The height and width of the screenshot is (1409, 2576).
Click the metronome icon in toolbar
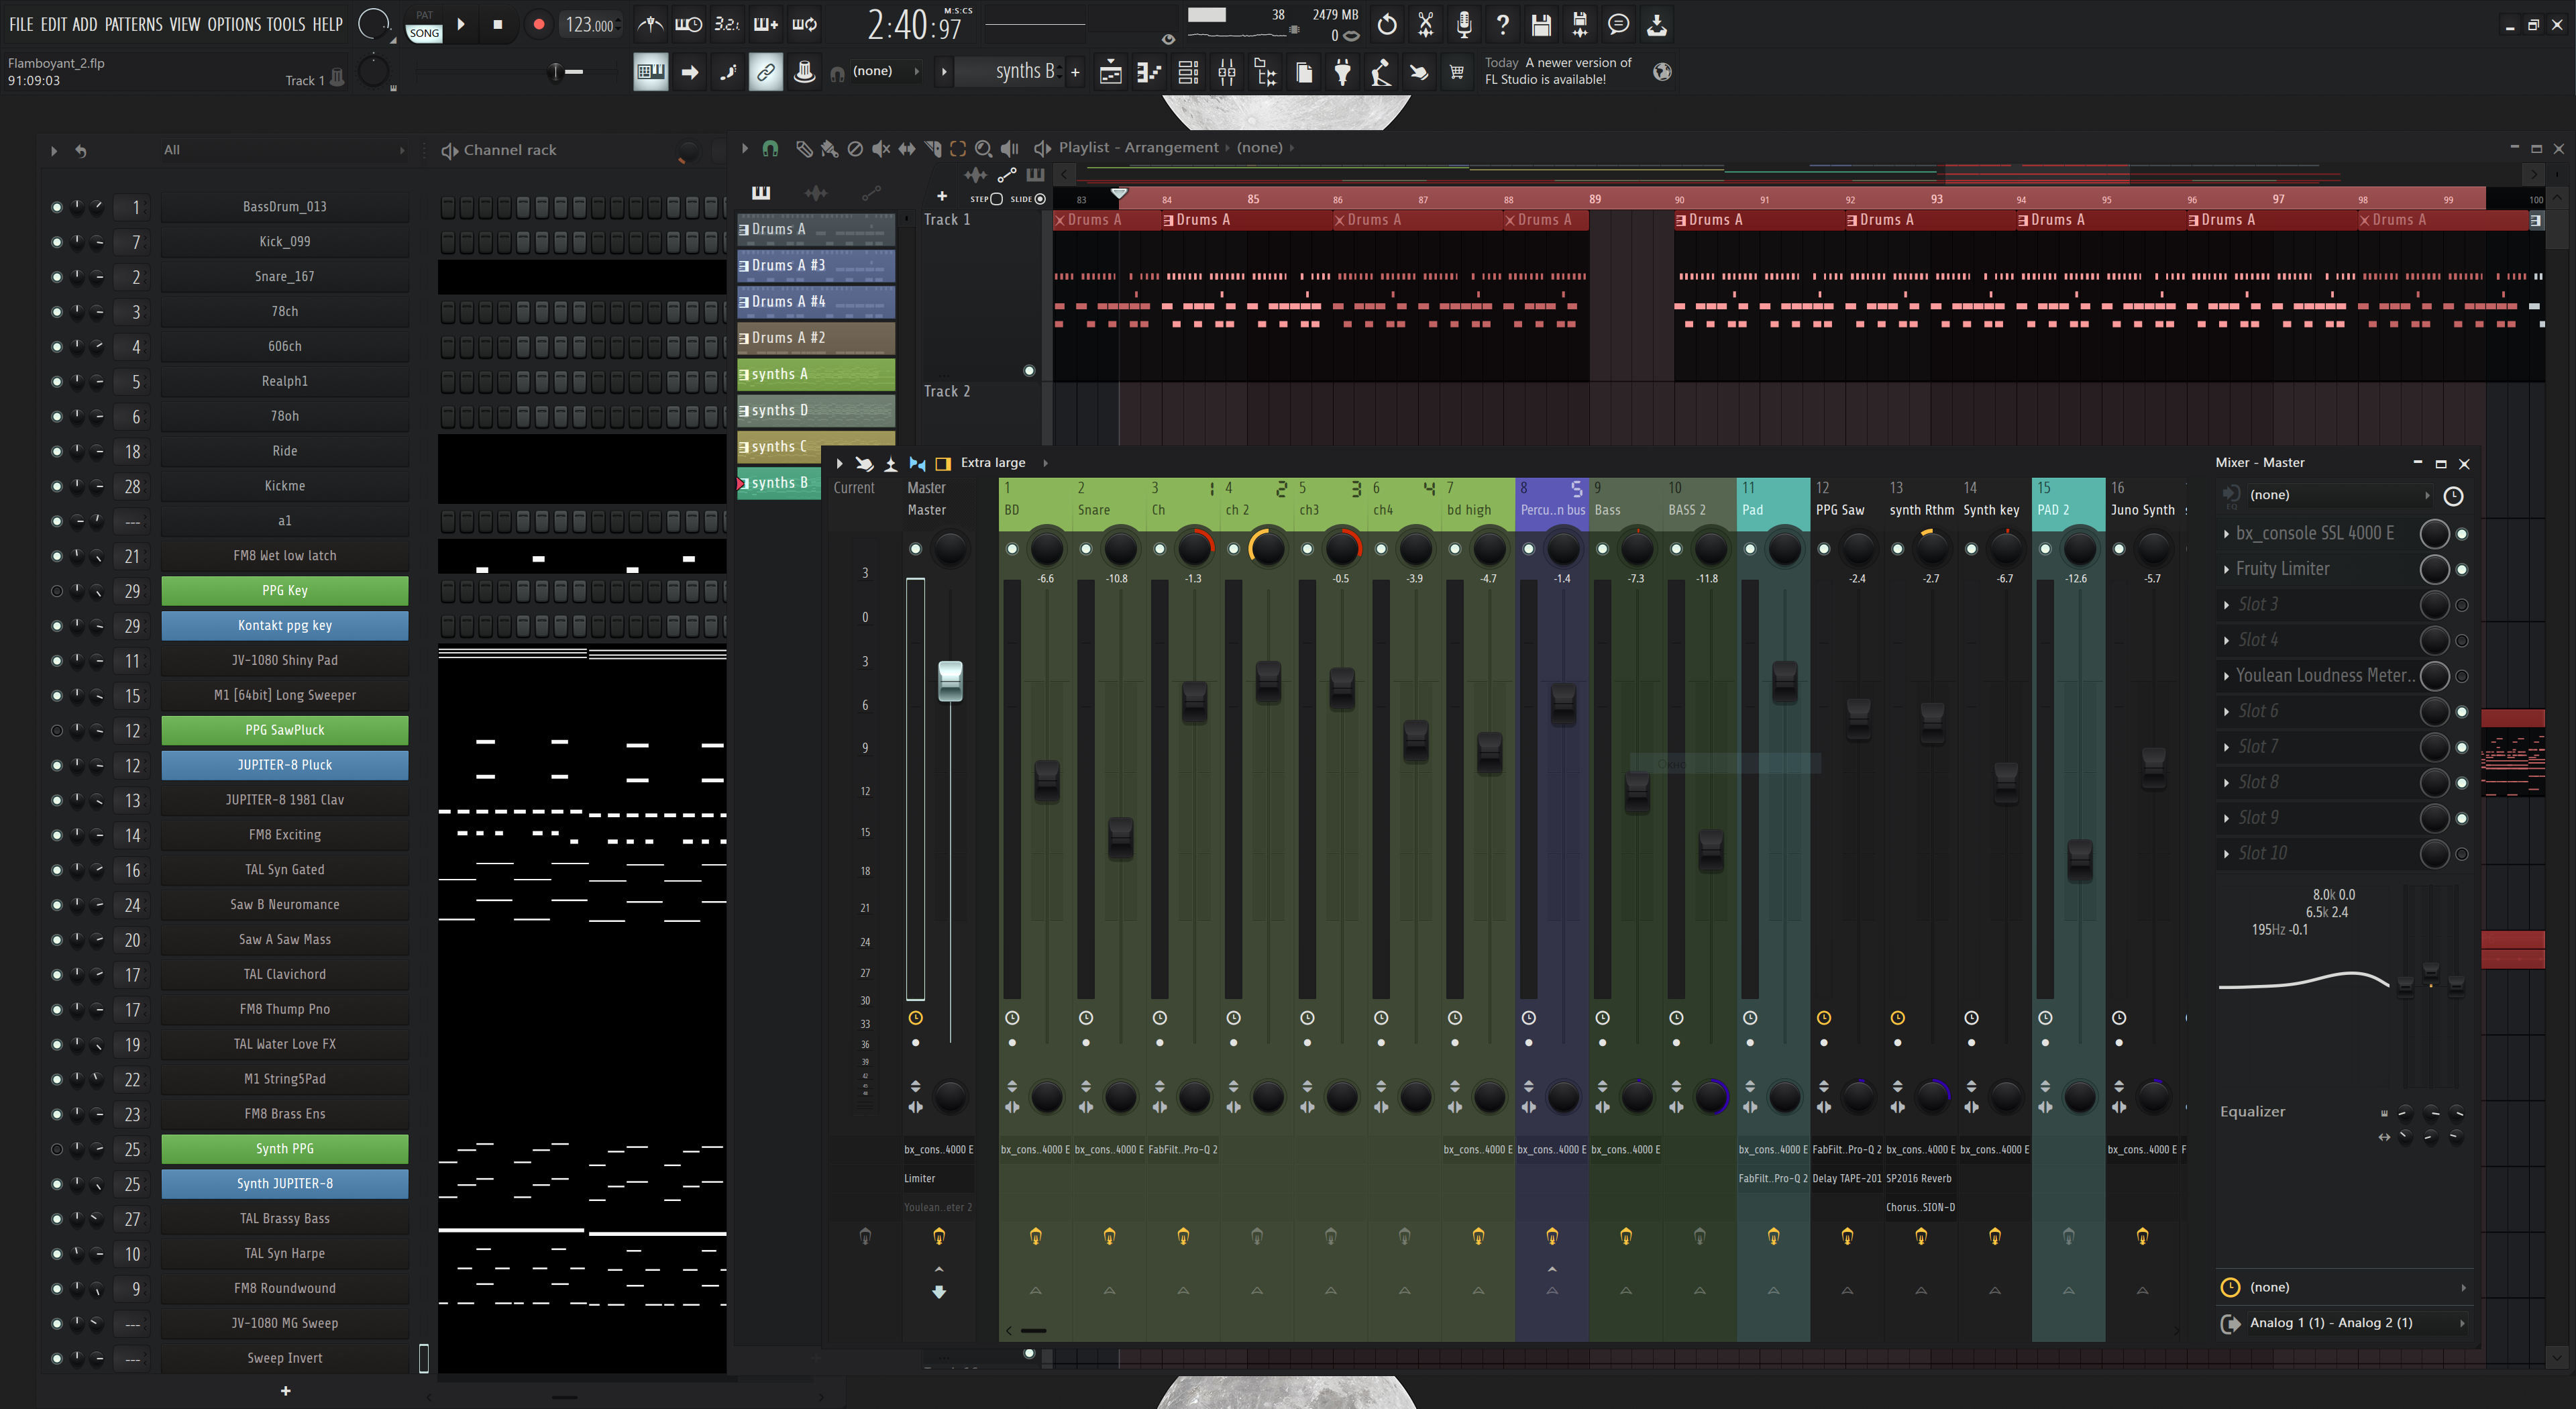point(650,24)
